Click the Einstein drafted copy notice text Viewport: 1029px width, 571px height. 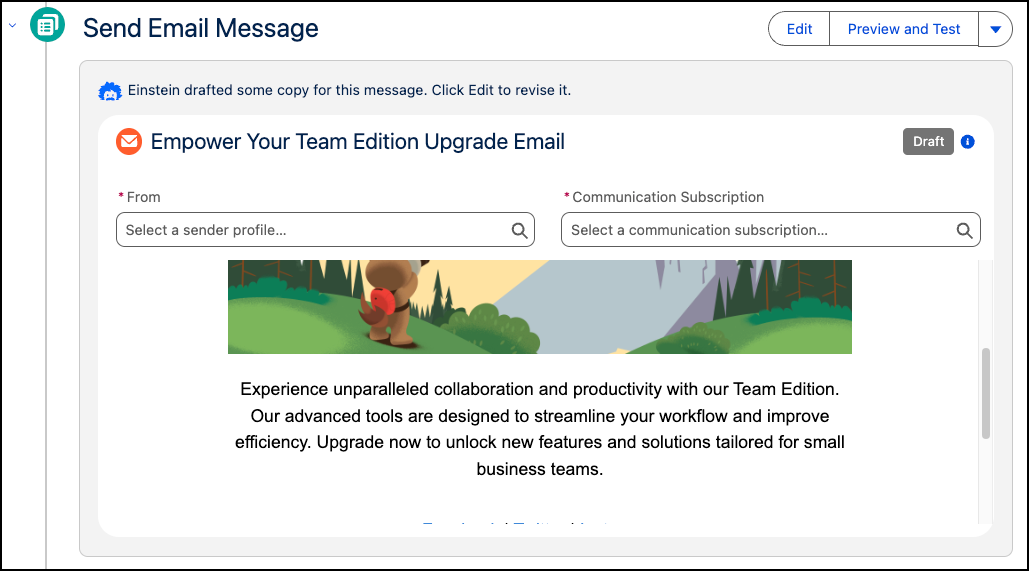349,90
